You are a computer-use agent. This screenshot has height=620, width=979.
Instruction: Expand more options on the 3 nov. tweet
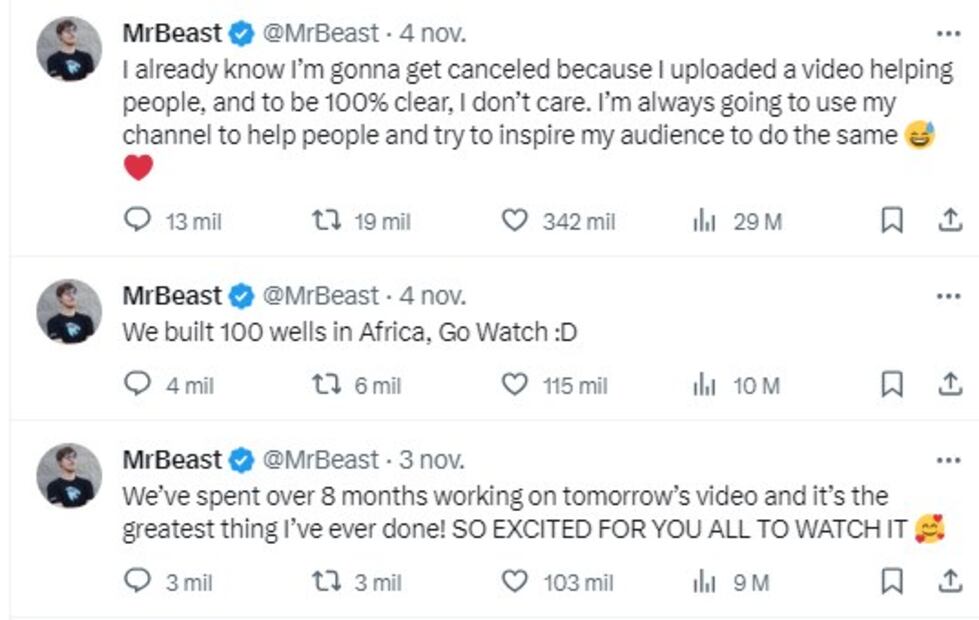coord(947,460)
